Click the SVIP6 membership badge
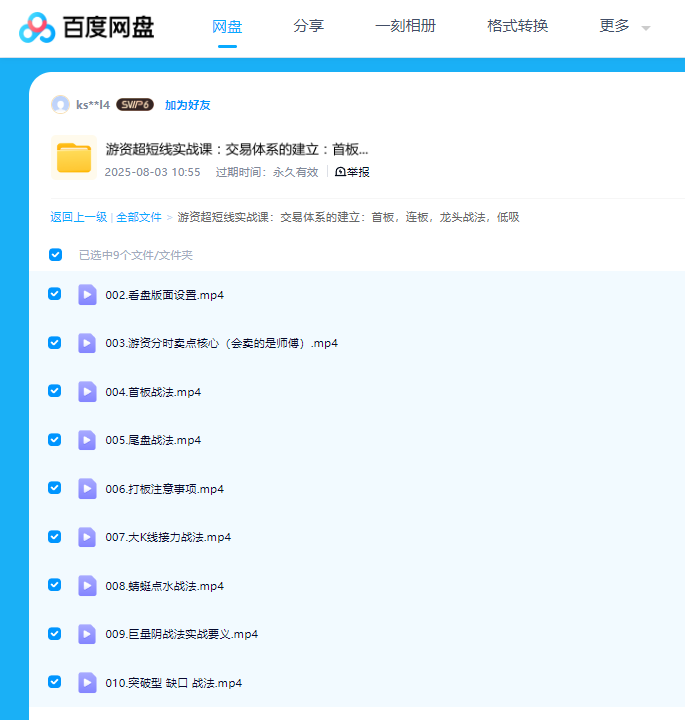 coord(134,105)
